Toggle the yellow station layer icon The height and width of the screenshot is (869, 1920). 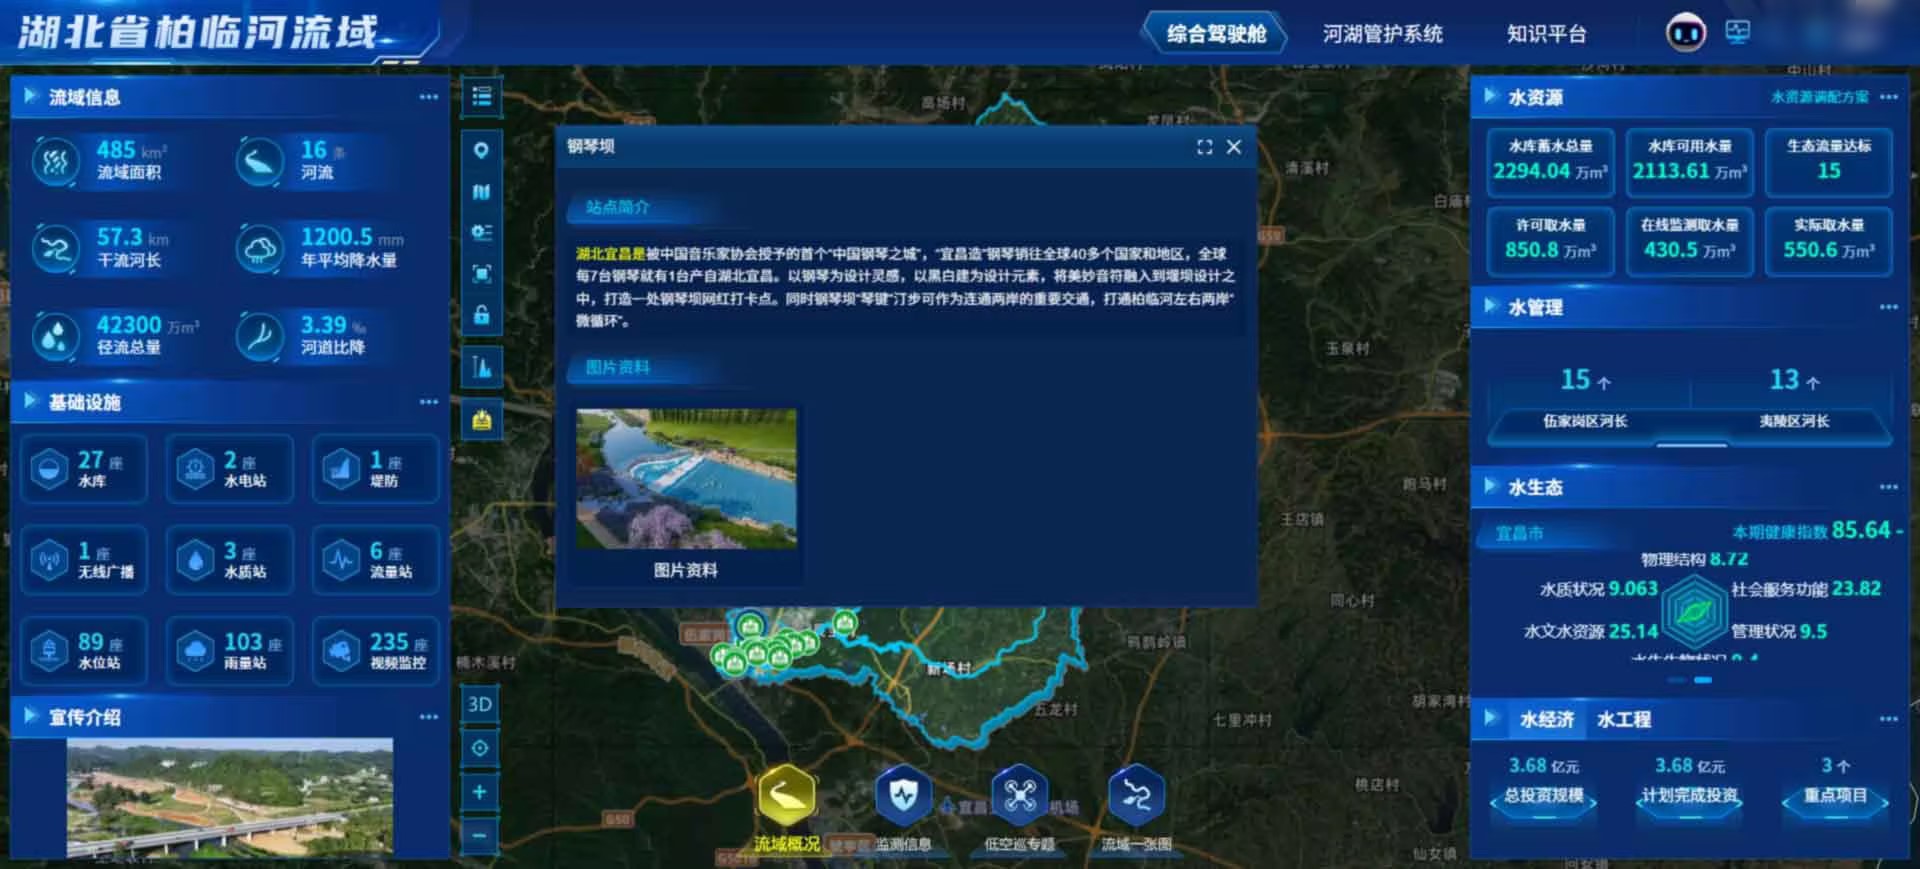click(x=482, y=420)
